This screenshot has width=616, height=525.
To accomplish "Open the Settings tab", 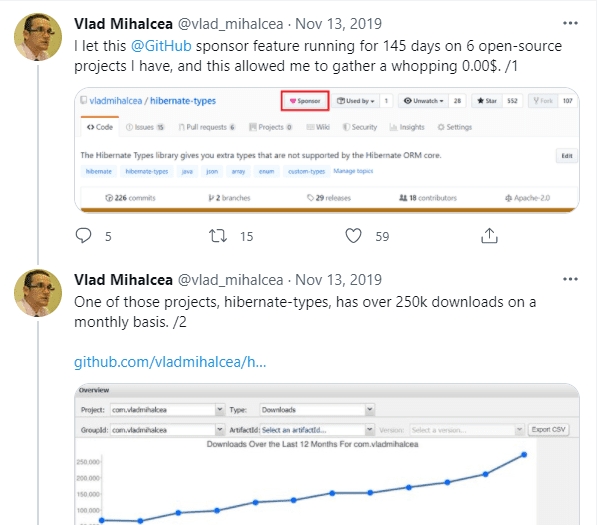I will (x=455, y=127).
